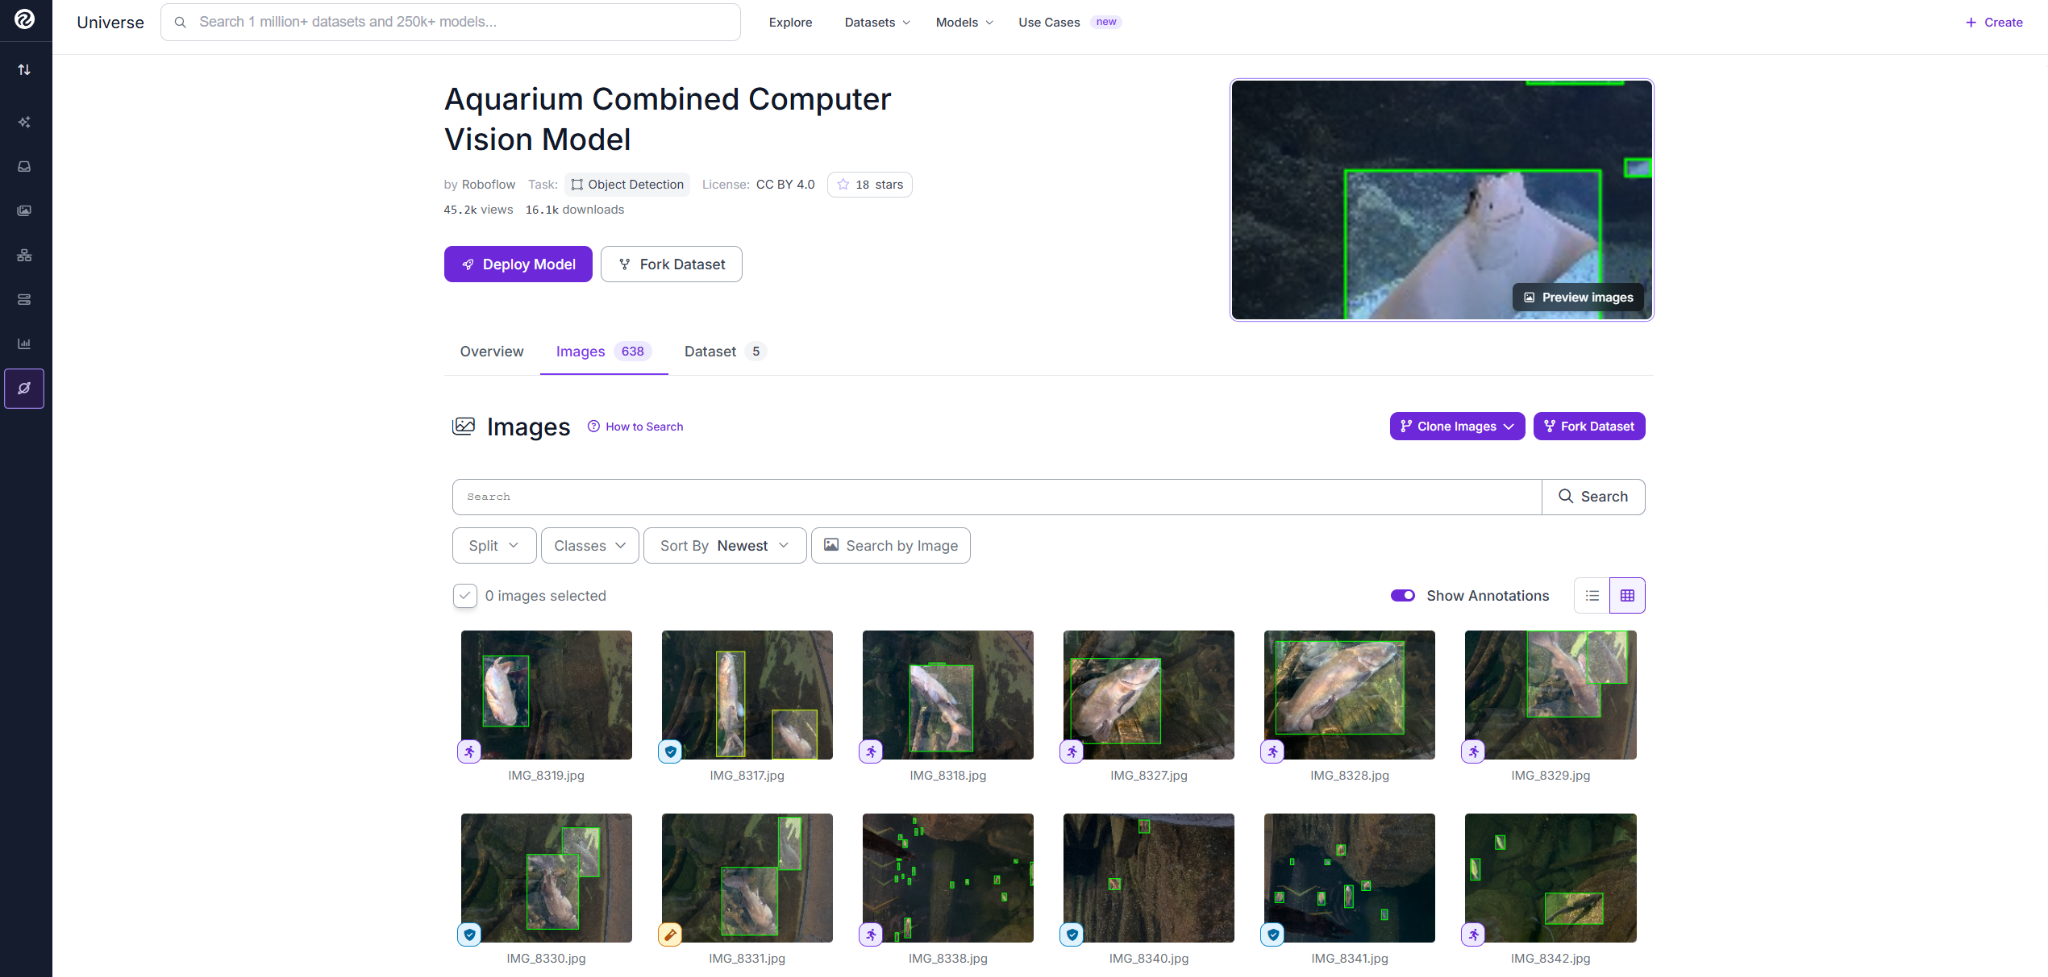Click the IMG_8330.jpg filename

click(x=546, y=958)
